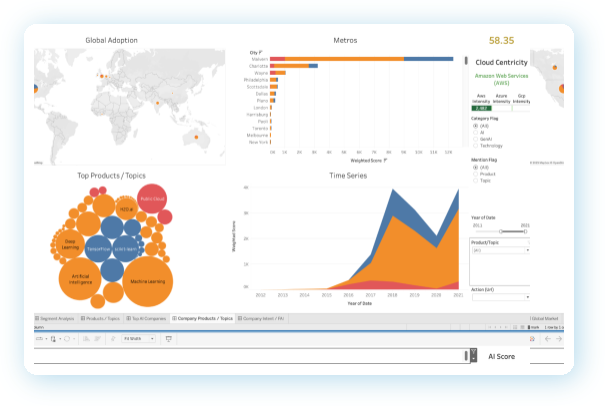The width and height of the screenshot is (605, 406).
Task: Select the Product radio under Mention Flag
Action: 474,173
